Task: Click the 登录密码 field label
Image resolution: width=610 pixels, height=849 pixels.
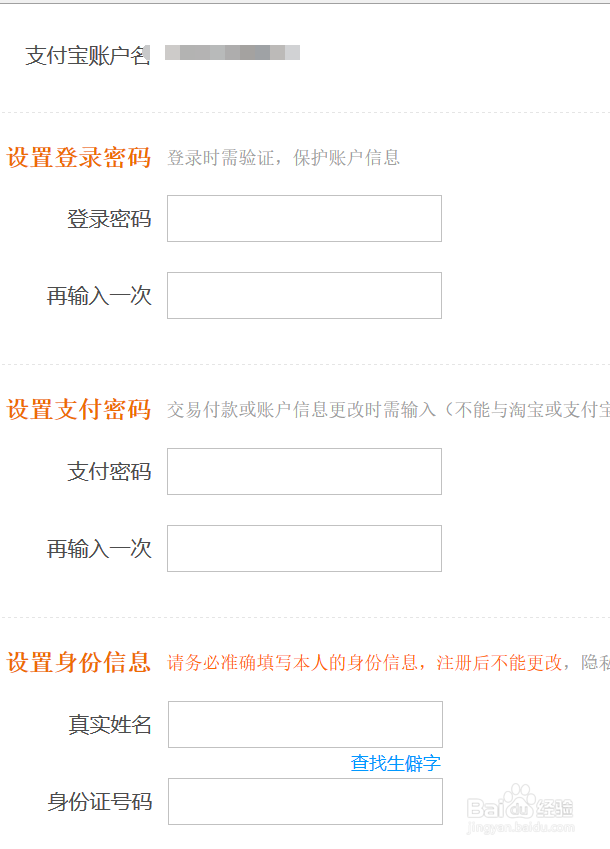Action: [109, 219]
